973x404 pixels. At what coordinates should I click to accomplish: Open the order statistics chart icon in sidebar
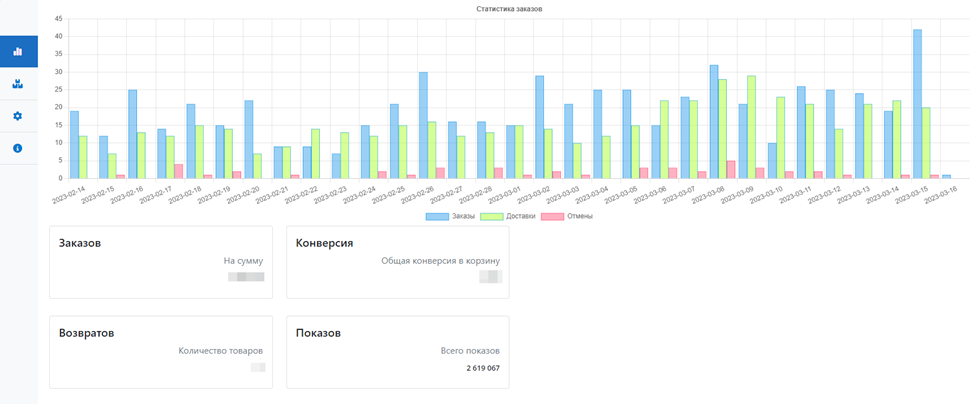coord(18,51)
